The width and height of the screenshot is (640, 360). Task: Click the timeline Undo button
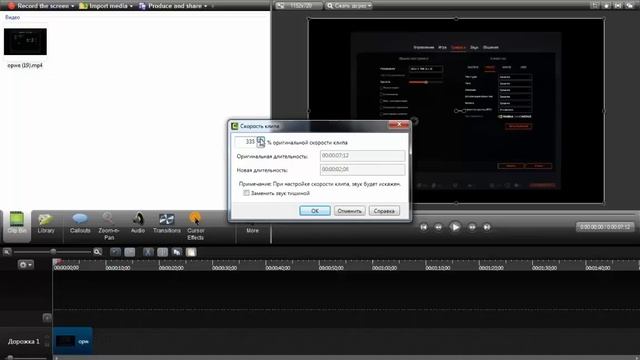(116, 252)
